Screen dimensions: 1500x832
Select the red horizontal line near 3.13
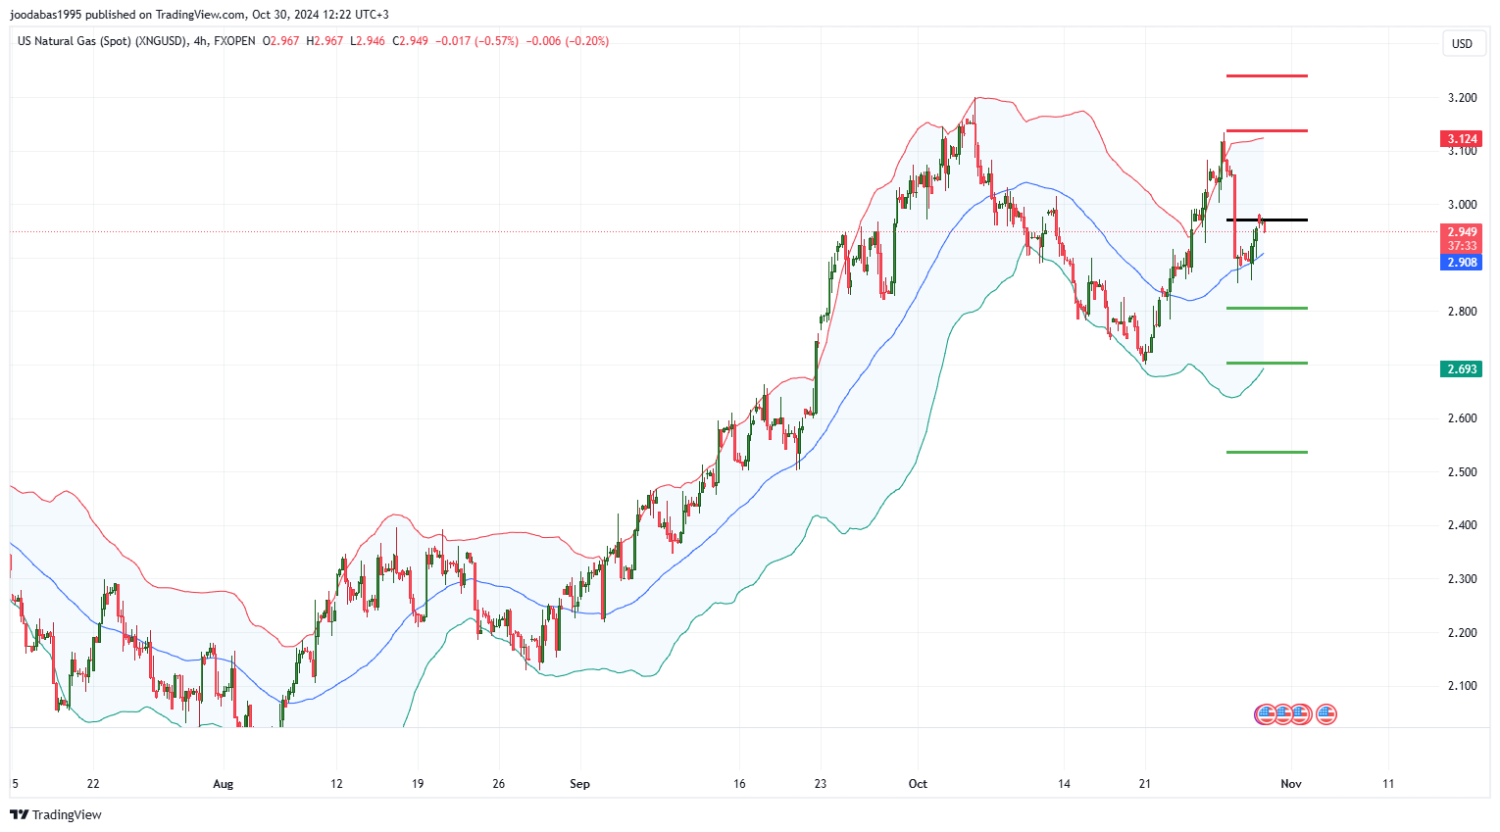click(x=1267, y=131)
